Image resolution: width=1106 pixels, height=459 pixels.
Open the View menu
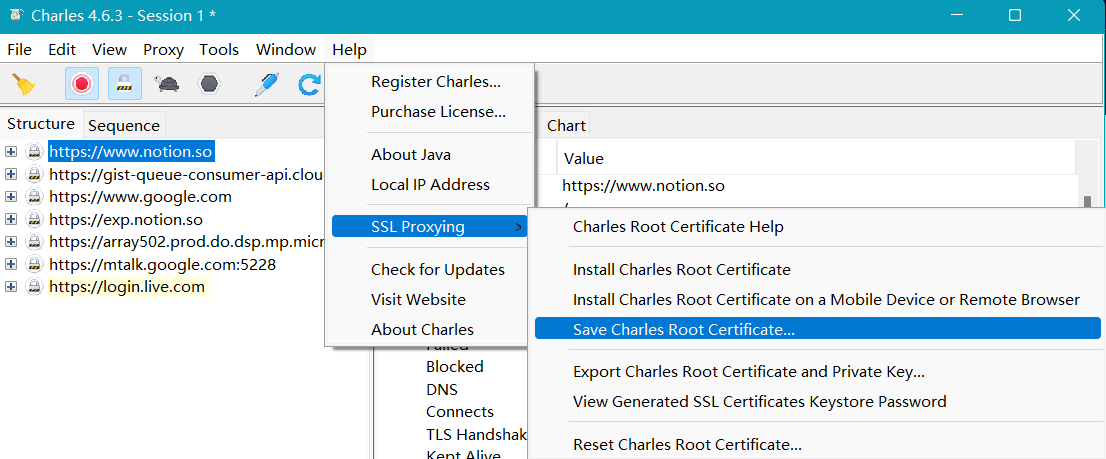coord(109,49)
